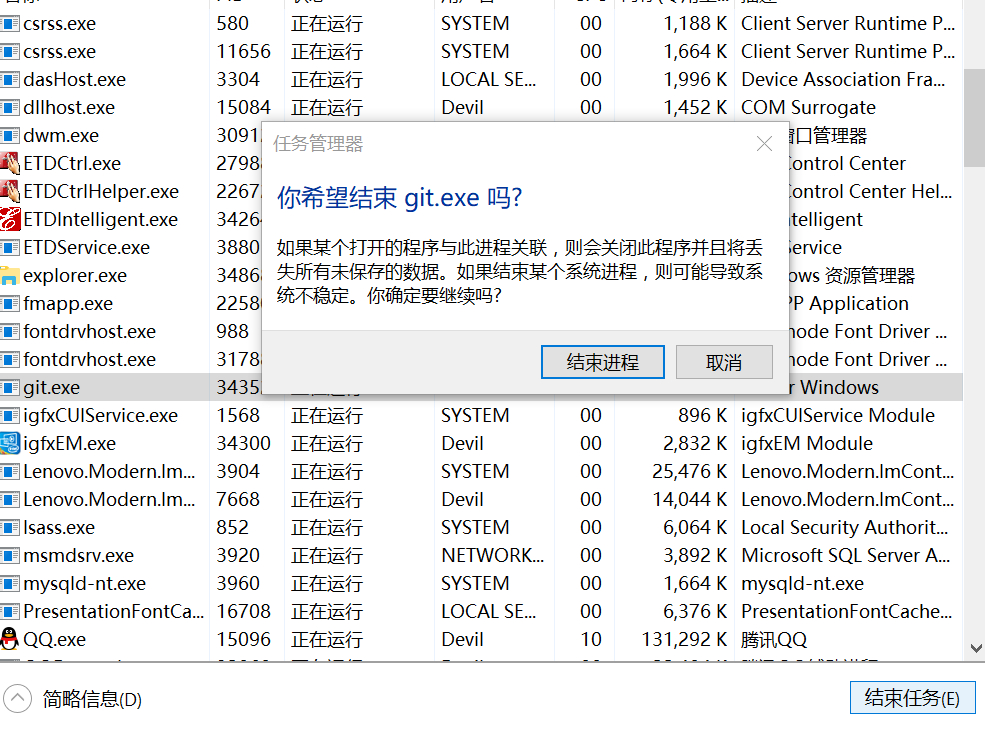Select the dasHost.exe process name
This screenshot has width=985, height=729.
pos(74,80)
